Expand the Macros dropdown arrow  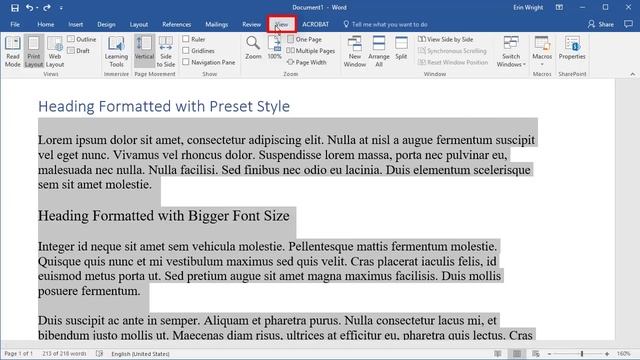[542, 64]
